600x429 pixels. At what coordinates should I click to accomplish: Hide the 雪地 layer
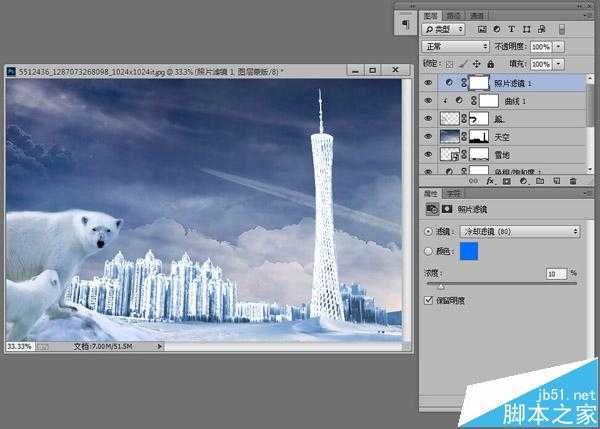point(428,154)
